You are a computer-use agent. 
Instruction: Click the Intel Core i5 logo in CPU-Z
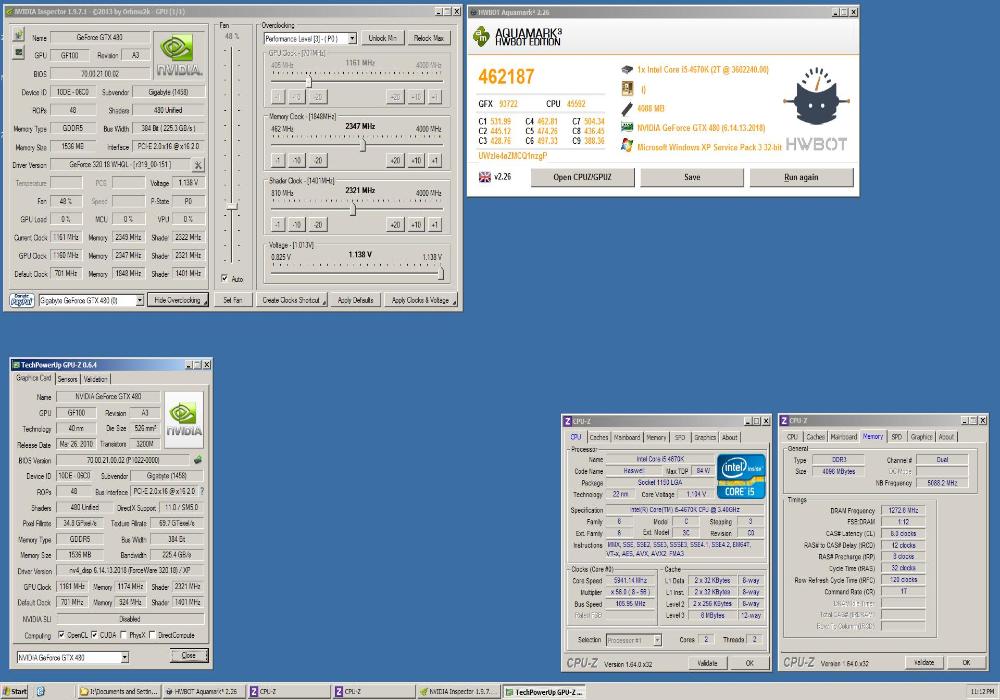(x=741, y=476)
